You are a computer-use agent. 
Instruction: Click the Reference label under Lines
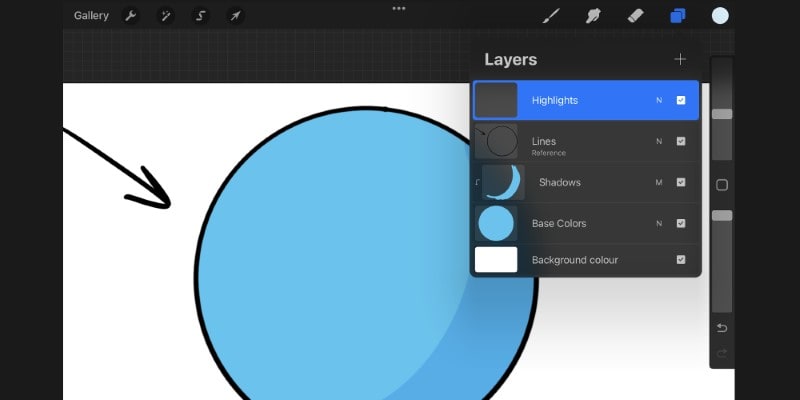[x=548, y=153]
